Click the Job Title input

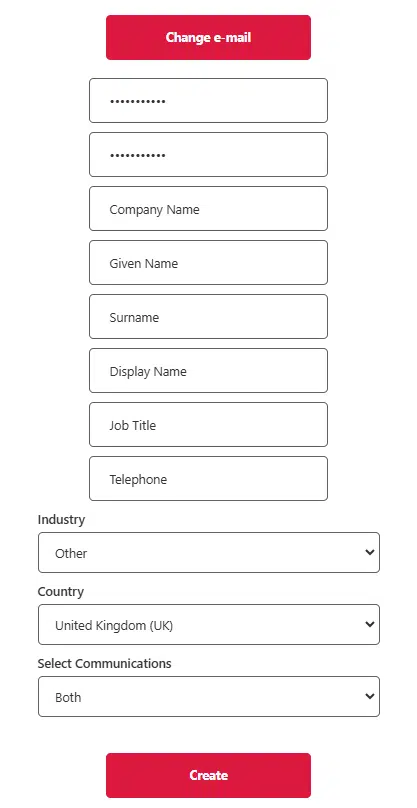click(x=208, y=425)
